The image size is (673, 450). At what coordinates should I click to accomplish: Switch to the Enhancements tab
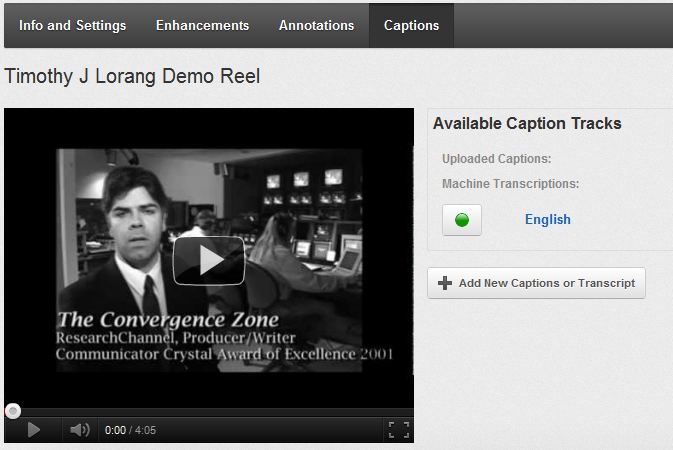(203, 25)
